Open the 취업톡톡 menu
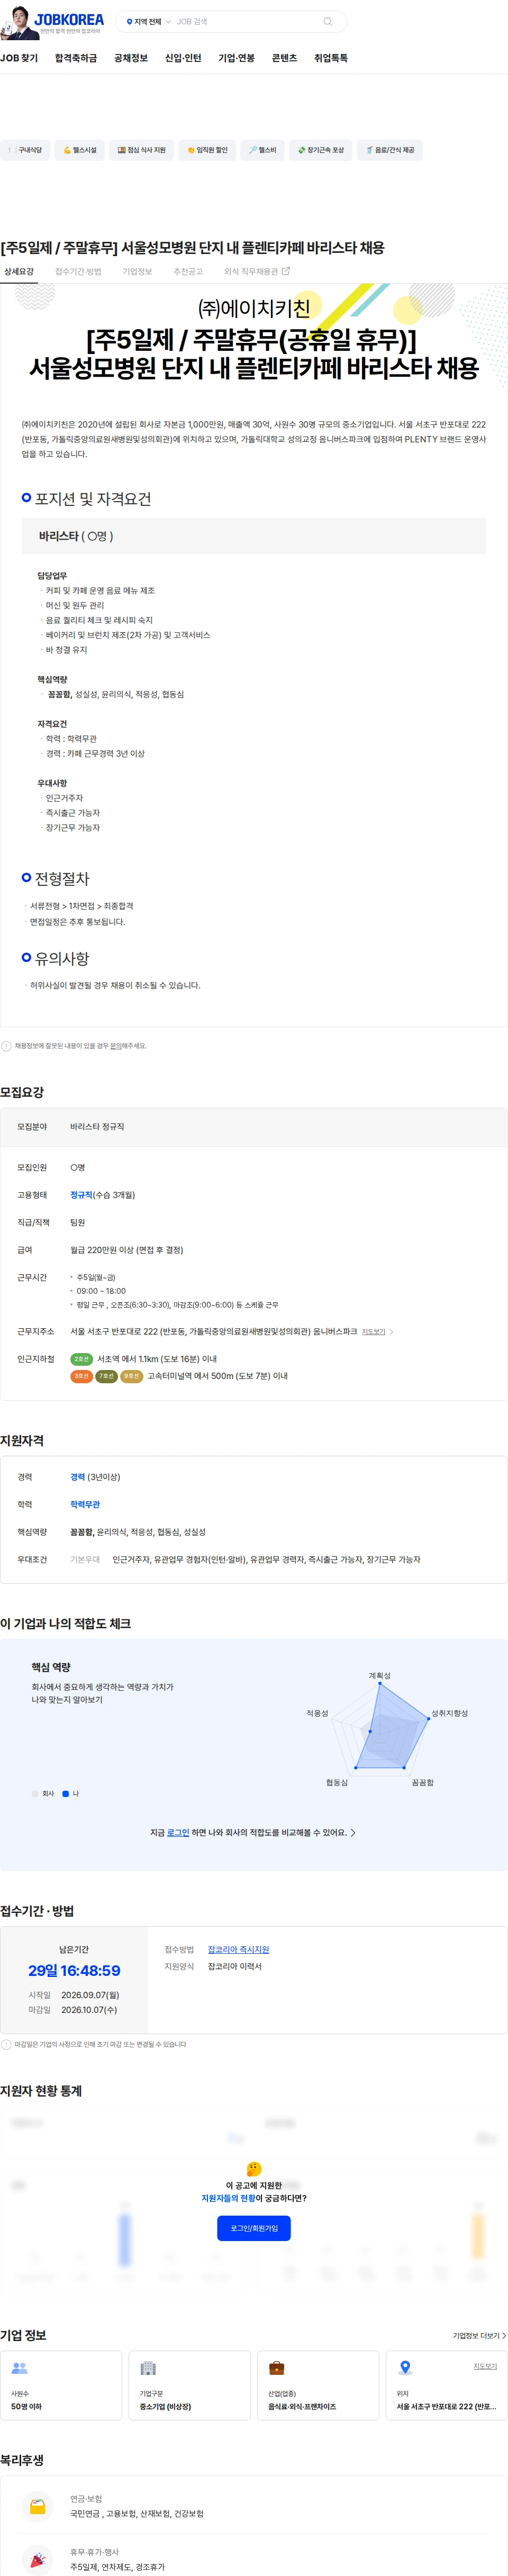Viewport: 508px width, 2576px height. (331, 58)
